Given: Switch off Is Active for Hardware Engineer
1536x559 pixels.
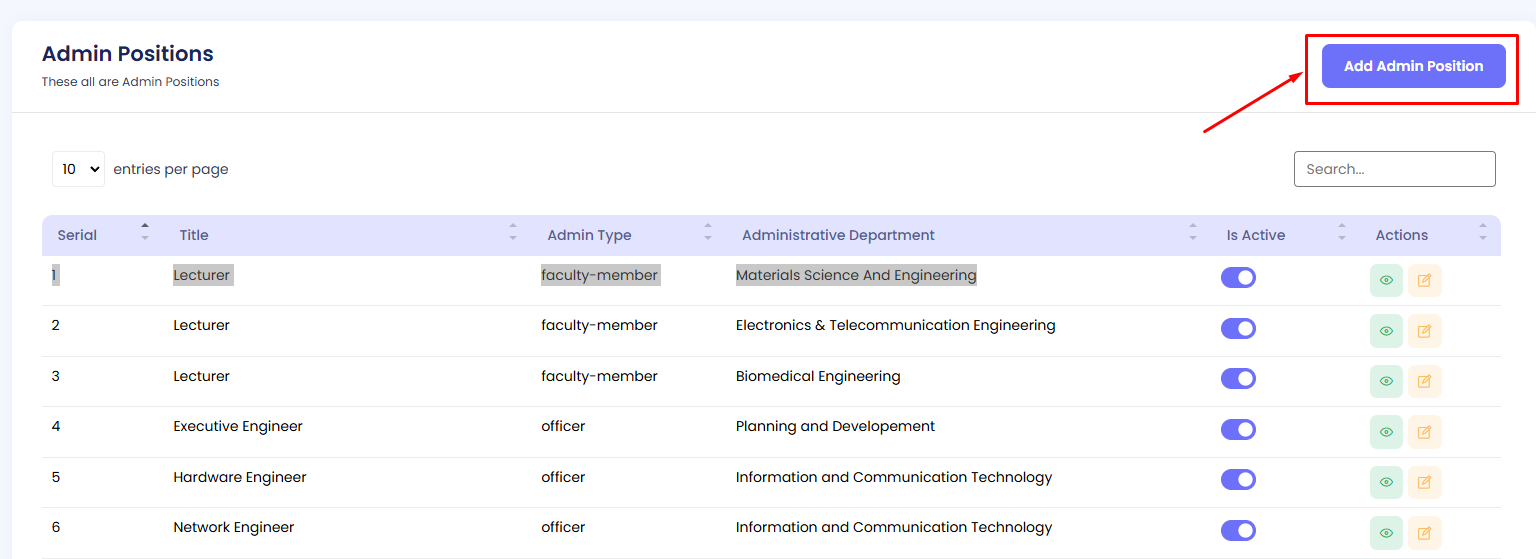Looking at the screenshot, I should (1238, 480).
